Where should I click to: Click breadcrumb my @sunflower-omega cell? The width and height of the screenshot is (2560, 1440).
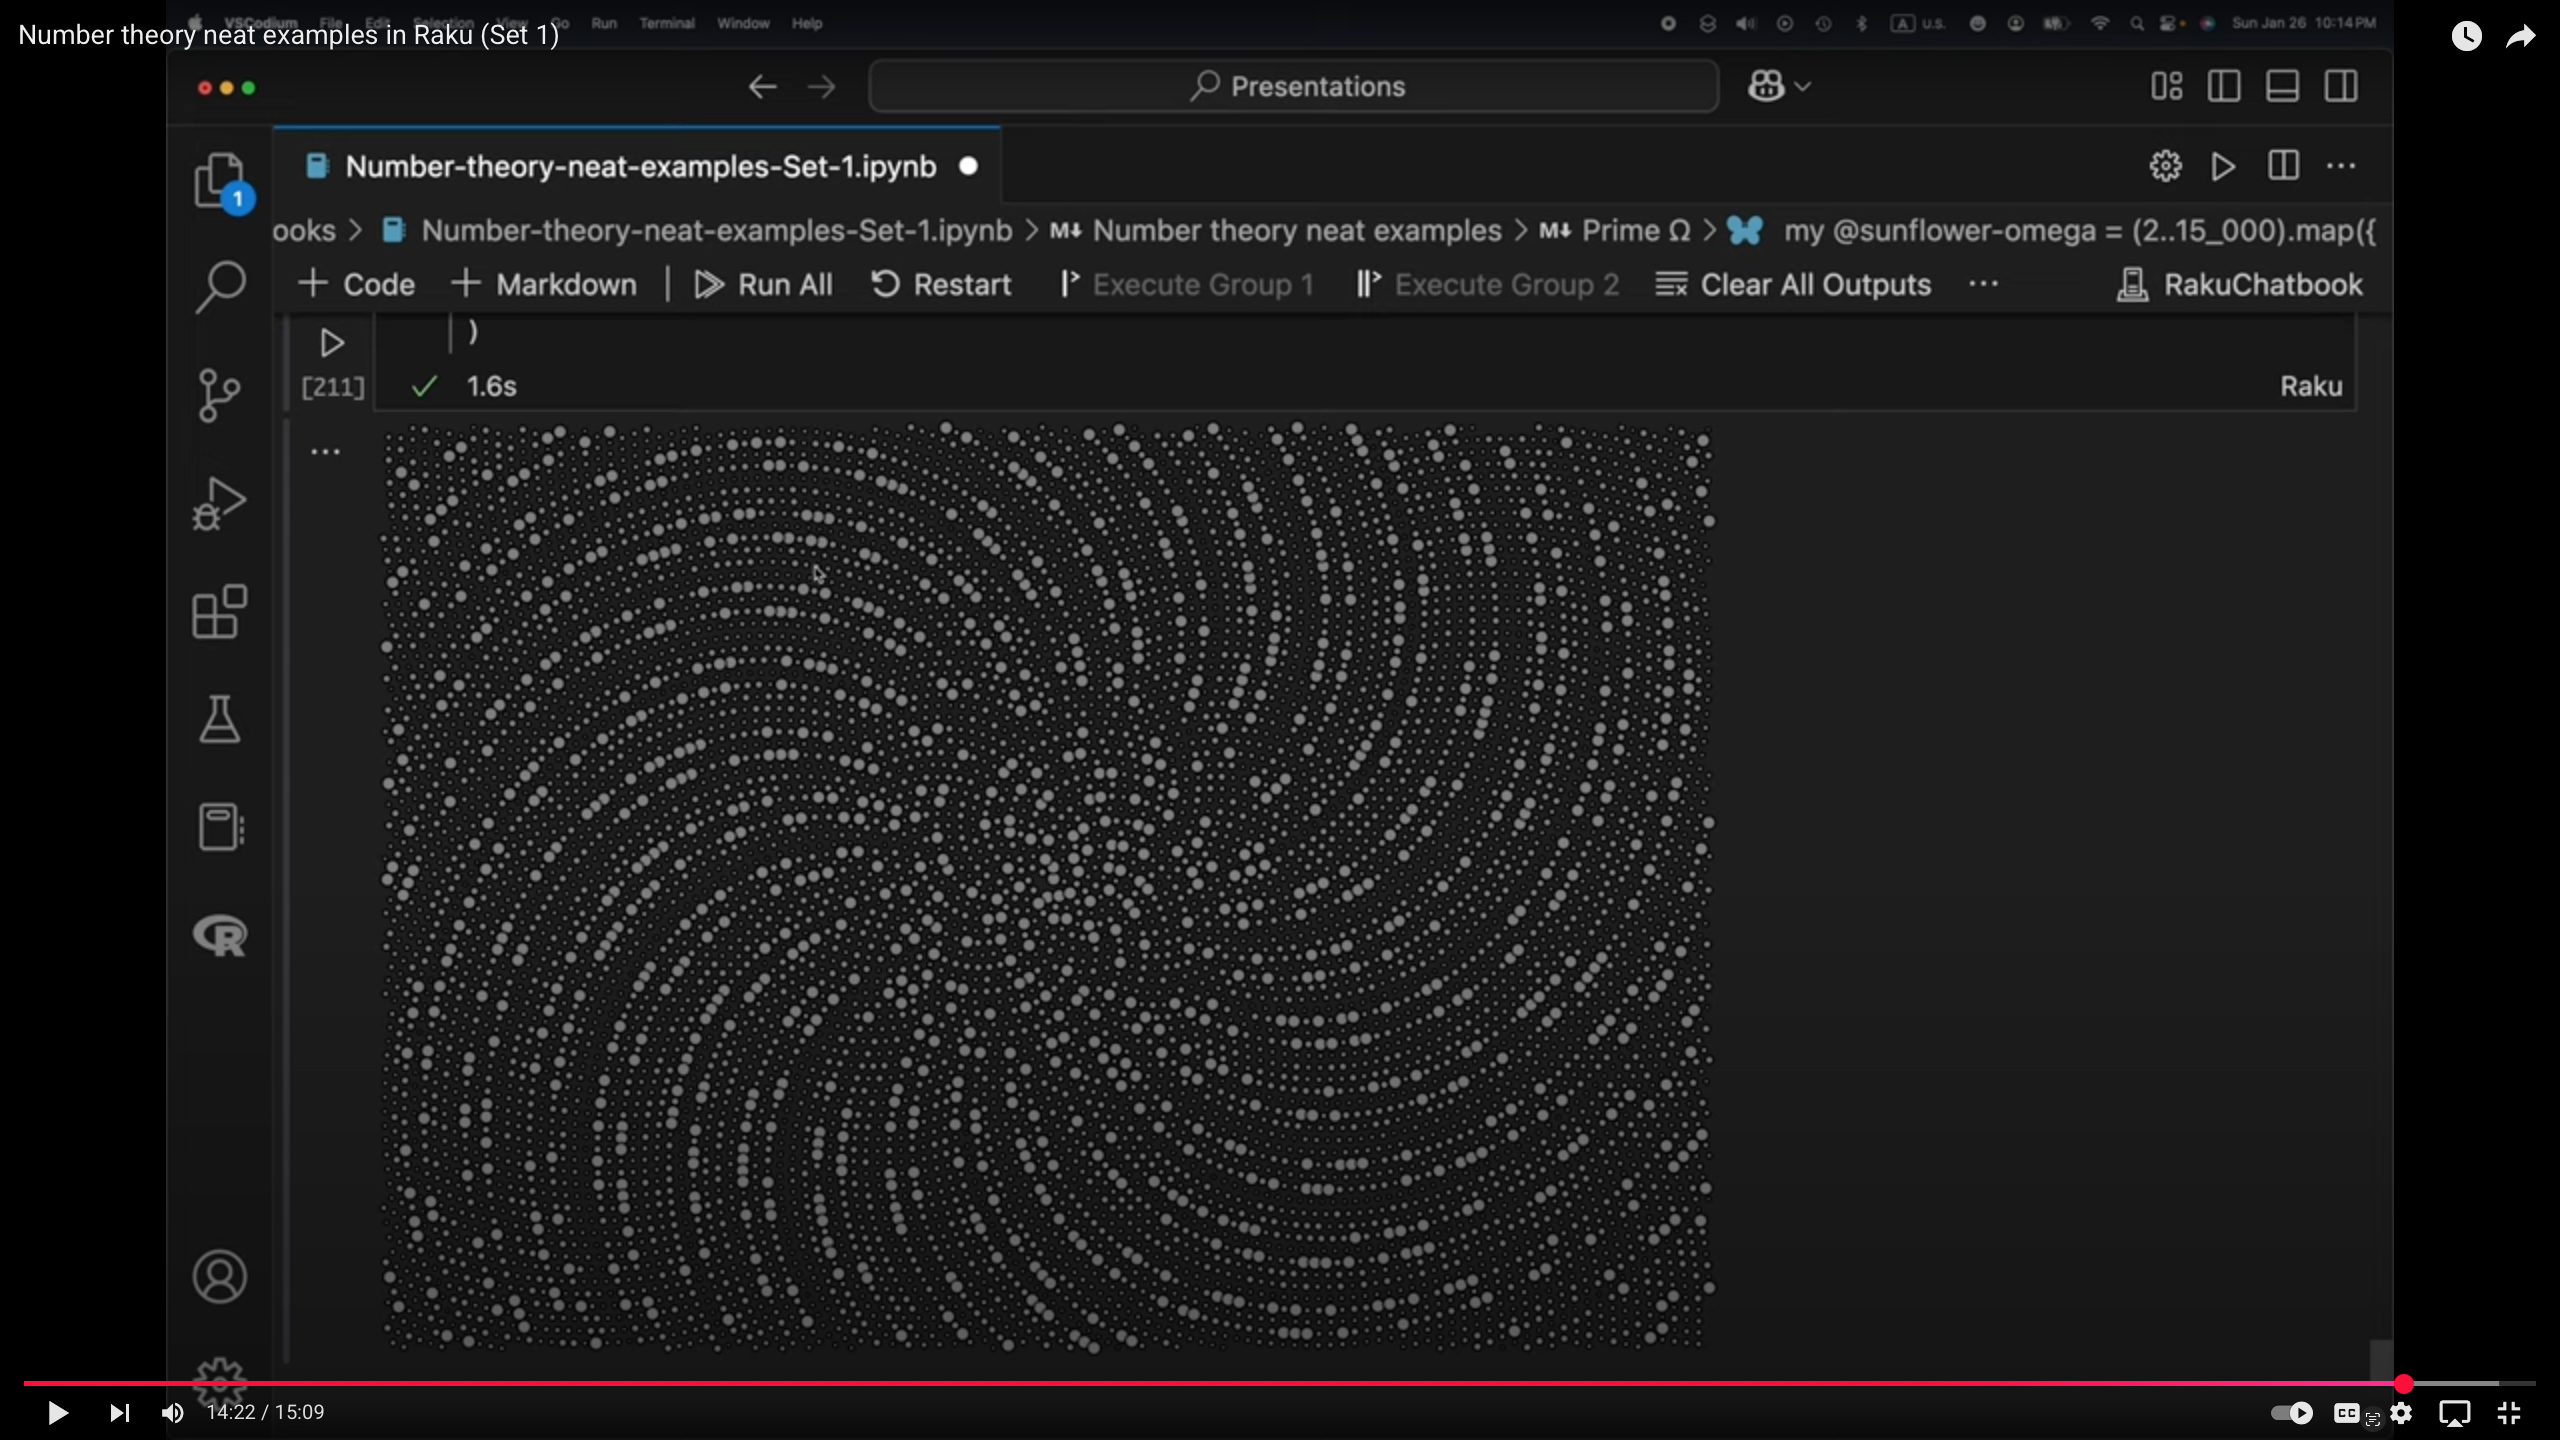click(2050, 231)
